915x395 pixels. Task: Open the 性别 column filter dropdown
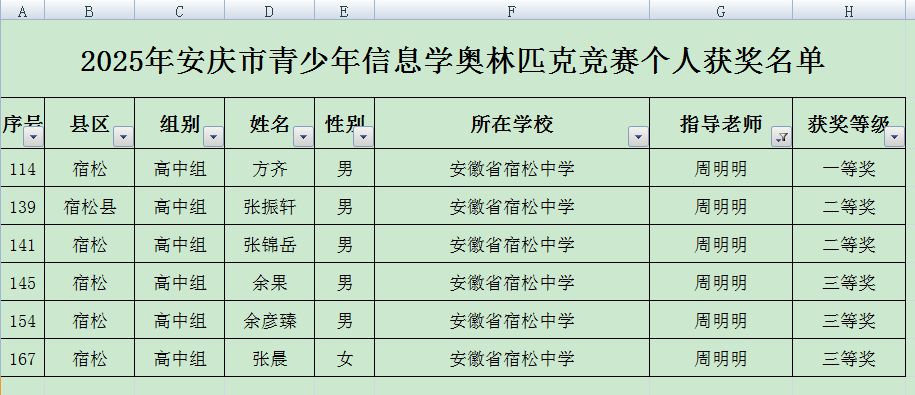click(364, 138)
